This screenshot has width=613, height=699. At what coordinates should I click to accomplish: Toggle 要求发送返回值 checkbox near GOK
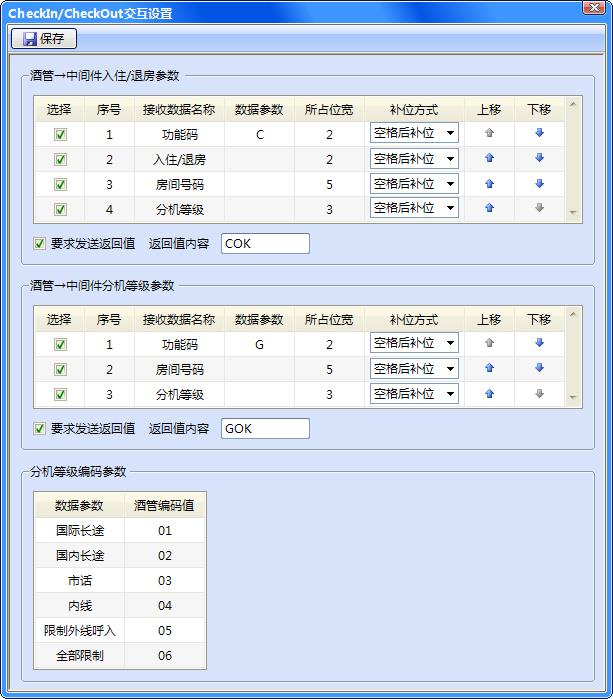[x=40, y=428]
